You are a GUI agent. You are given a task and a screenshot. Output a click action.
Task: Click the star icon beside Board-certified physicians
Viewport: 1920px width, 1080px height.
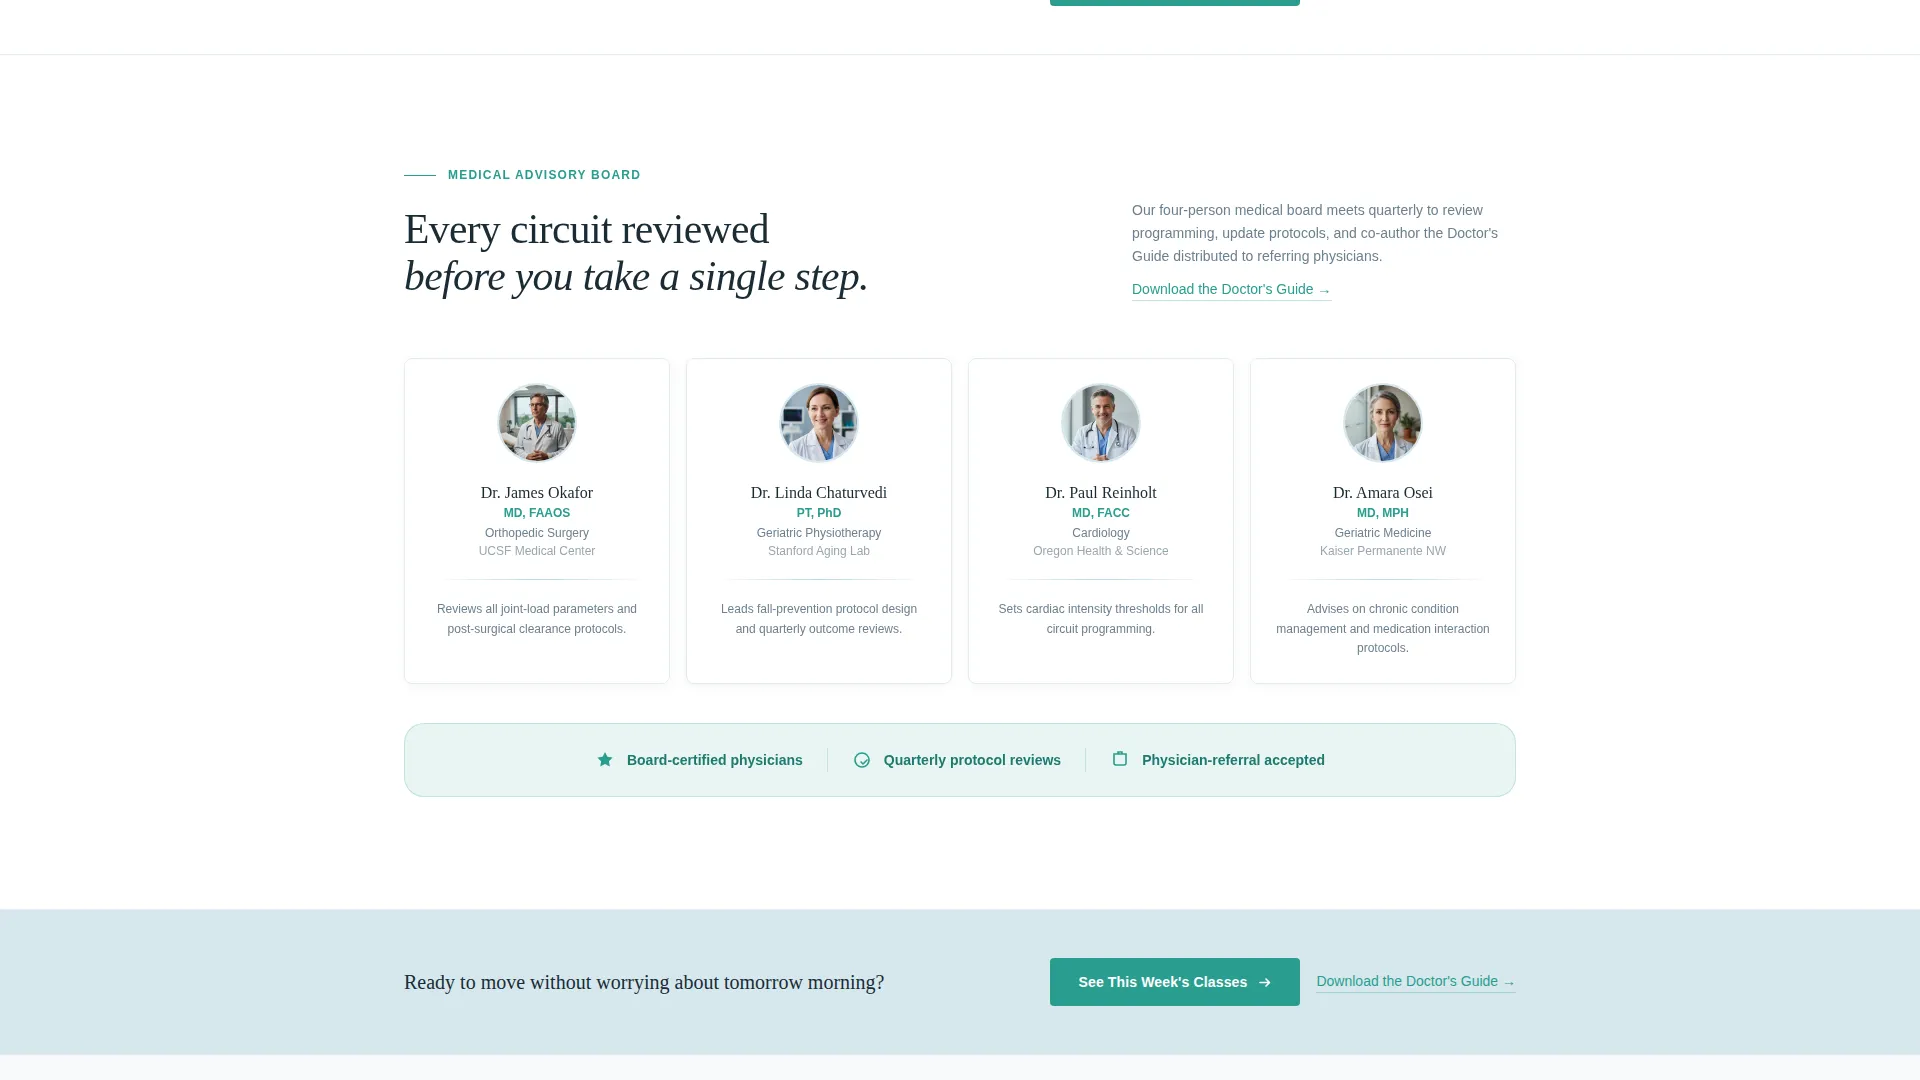coord(605,760)
